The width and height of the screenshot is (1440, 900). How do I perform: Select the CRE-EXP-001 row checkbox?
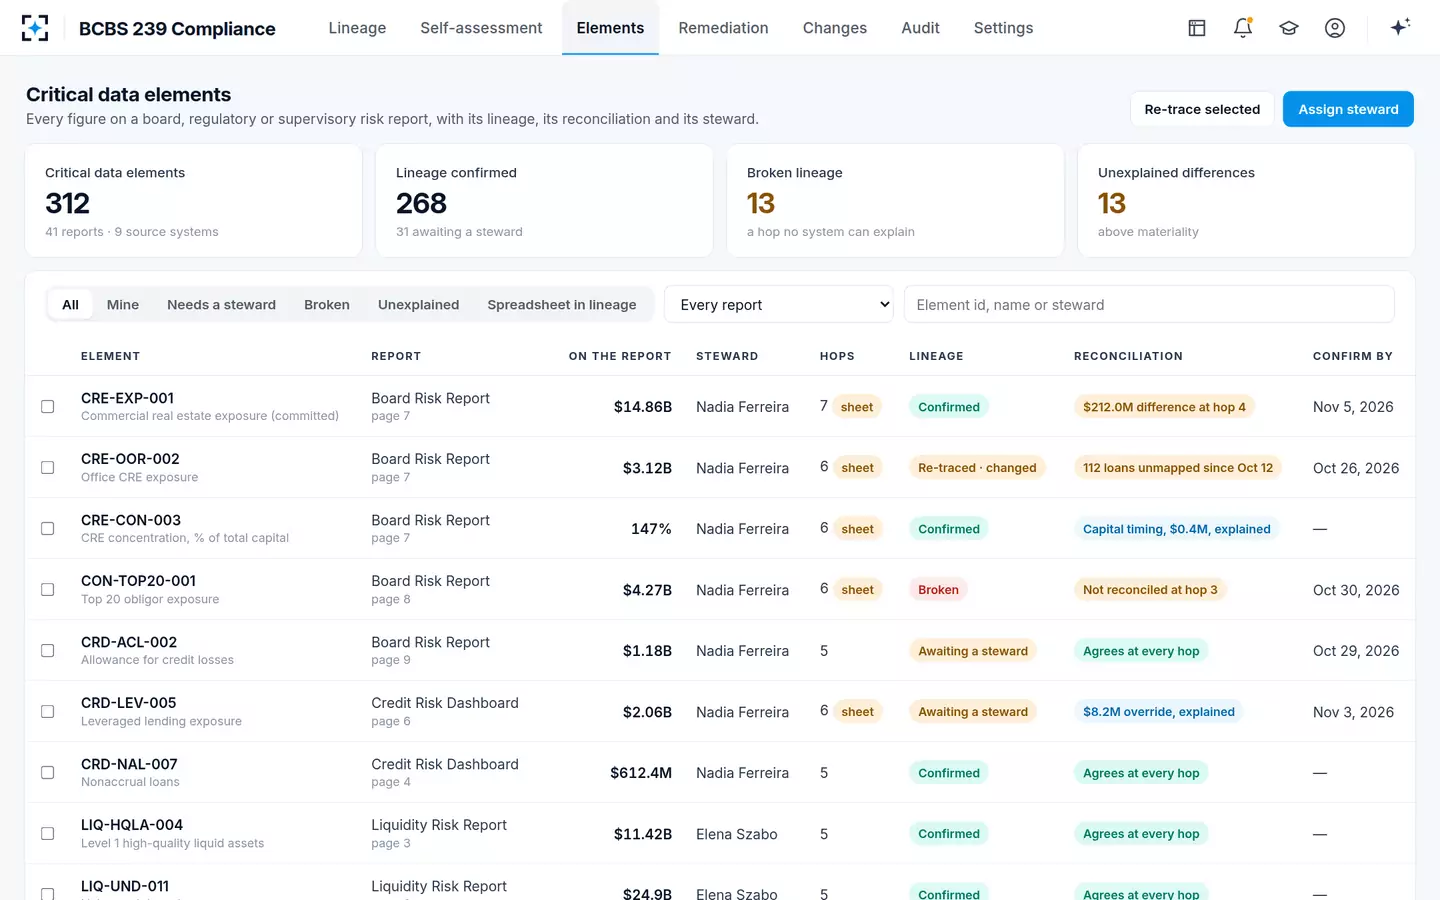pyautogui.click(x=47, y=406)
